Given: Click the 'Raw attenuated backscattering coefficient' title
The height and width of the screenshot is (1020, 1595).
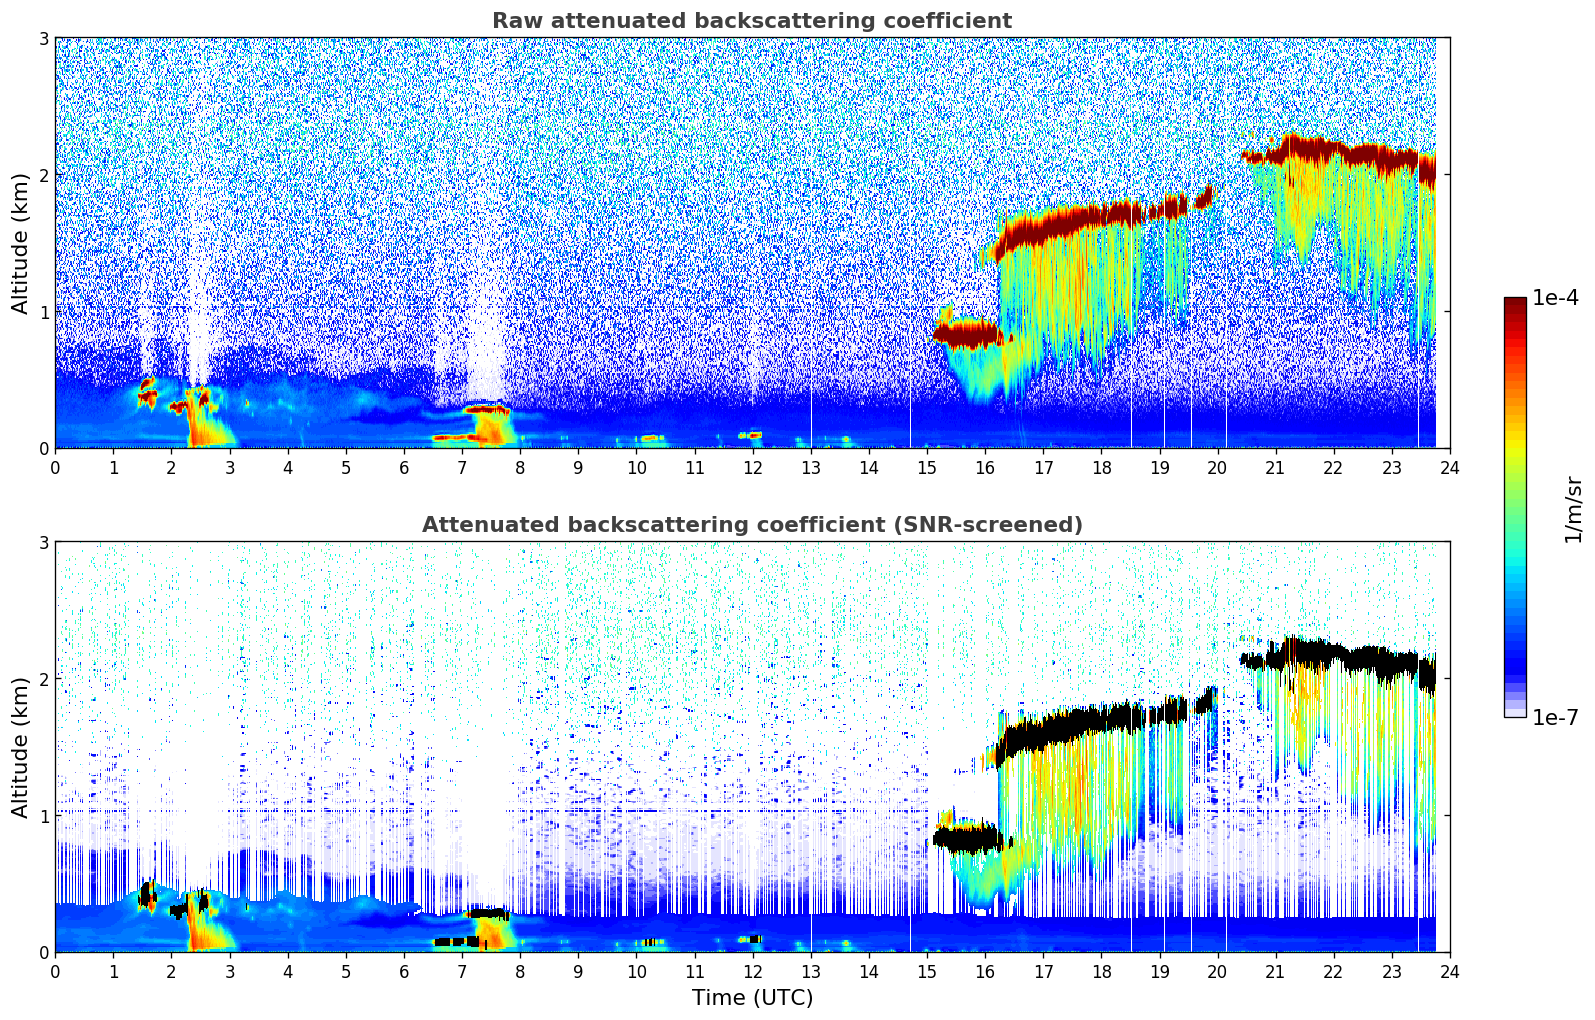Looking at the screenshot, I should [752, 21].
